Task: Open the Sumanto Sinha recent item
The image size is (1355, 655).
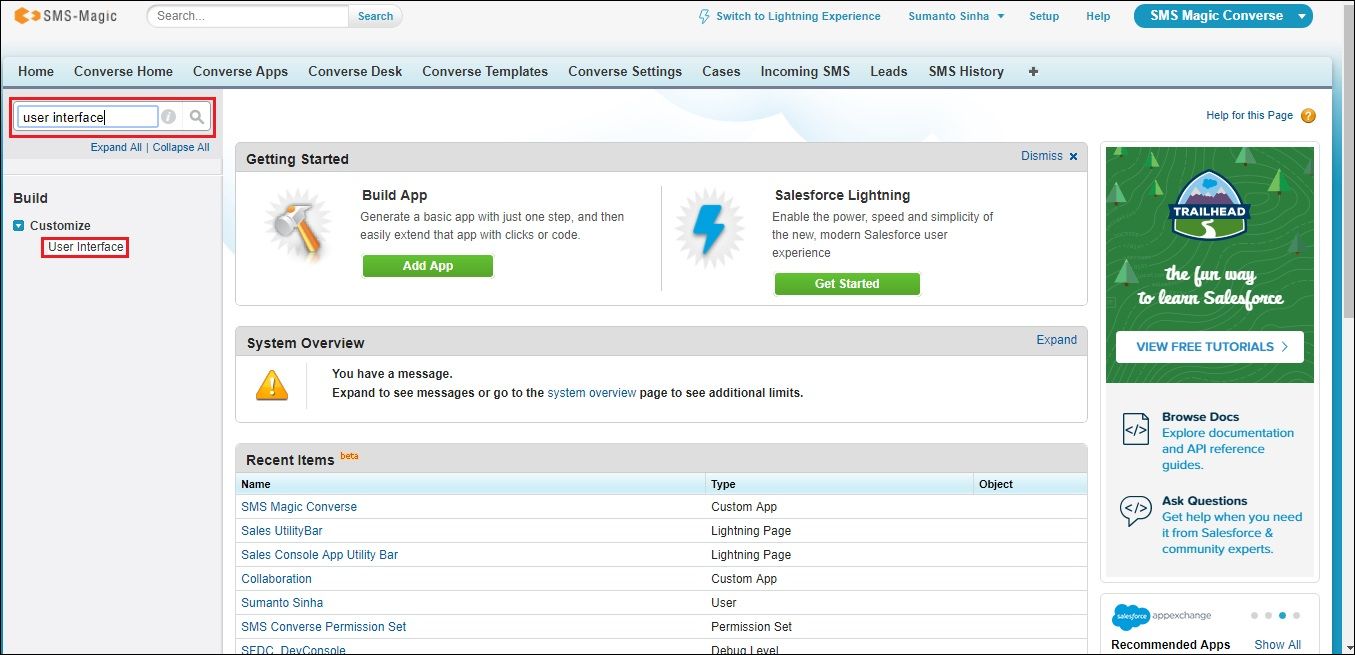Action: coord(282,603)
